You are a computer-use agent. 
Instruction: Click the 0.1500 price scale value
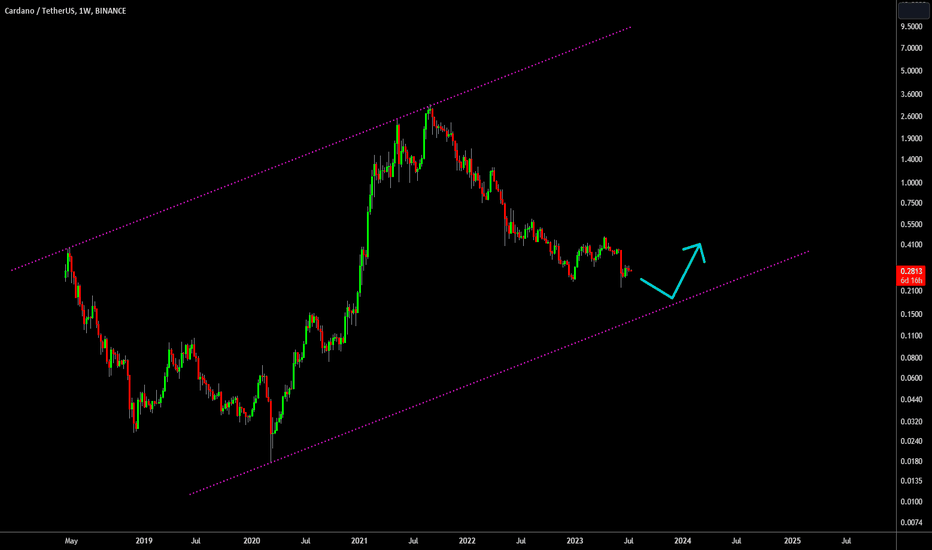pyautogui.click(x=911, y=315)
